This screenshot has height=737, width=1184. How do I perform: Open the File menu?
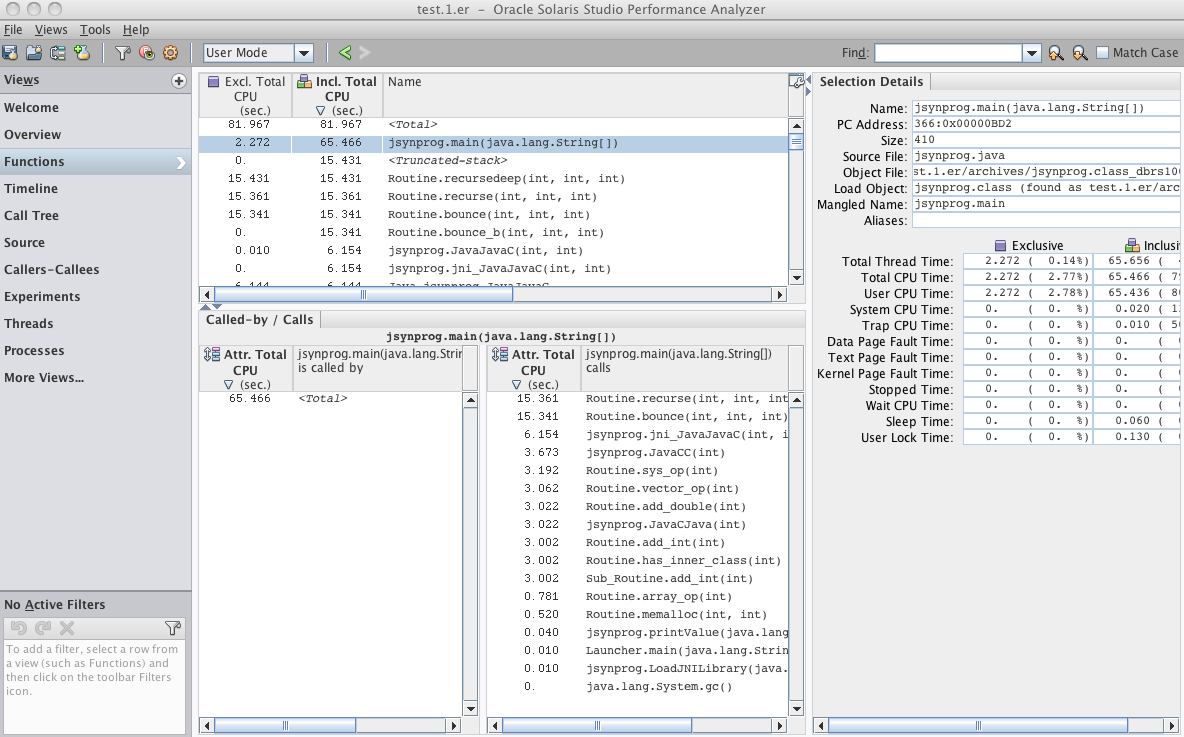pyautogui.click(x=13, y=29)
